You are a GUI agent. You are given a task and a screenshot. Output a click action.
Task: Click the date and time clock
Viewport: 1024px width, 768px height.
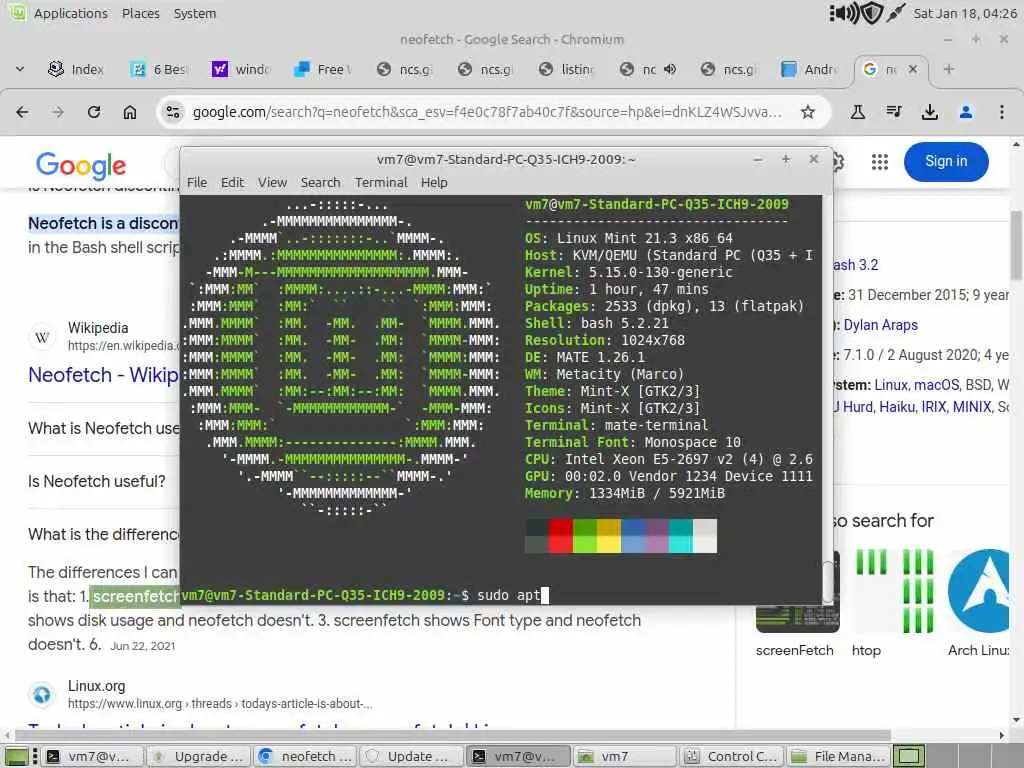click(x=965, y=13)
